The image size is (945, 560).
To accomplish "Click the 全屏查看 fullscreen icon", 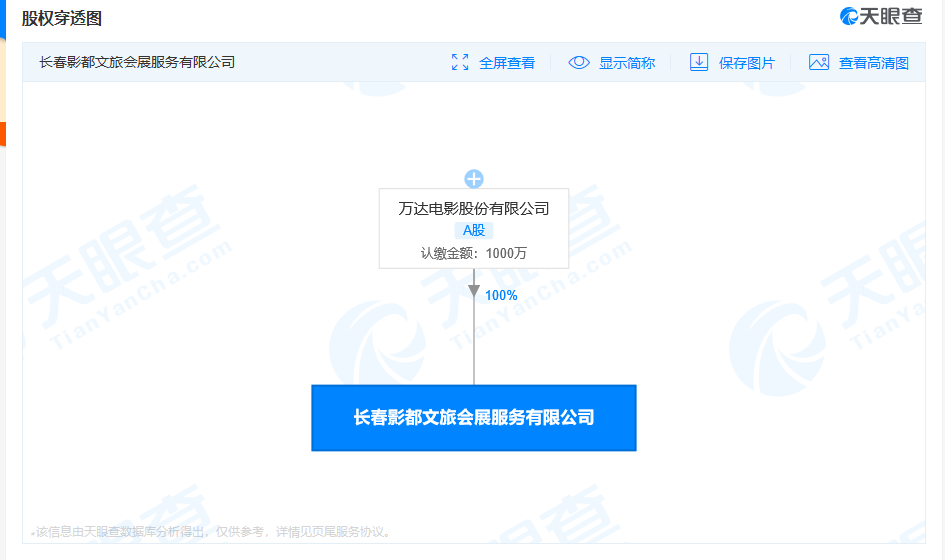I will (460, 62).
